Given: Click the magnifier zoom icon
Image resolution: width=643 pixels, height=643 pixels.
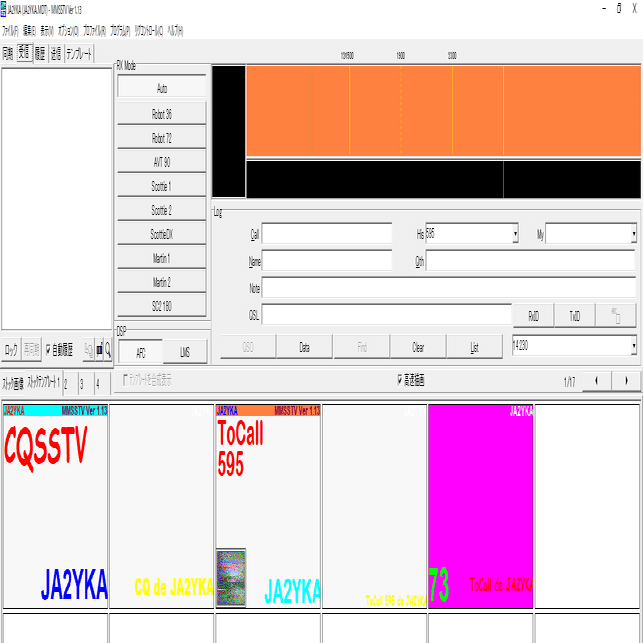Looking at the screenshot, I should coord(108,350).
